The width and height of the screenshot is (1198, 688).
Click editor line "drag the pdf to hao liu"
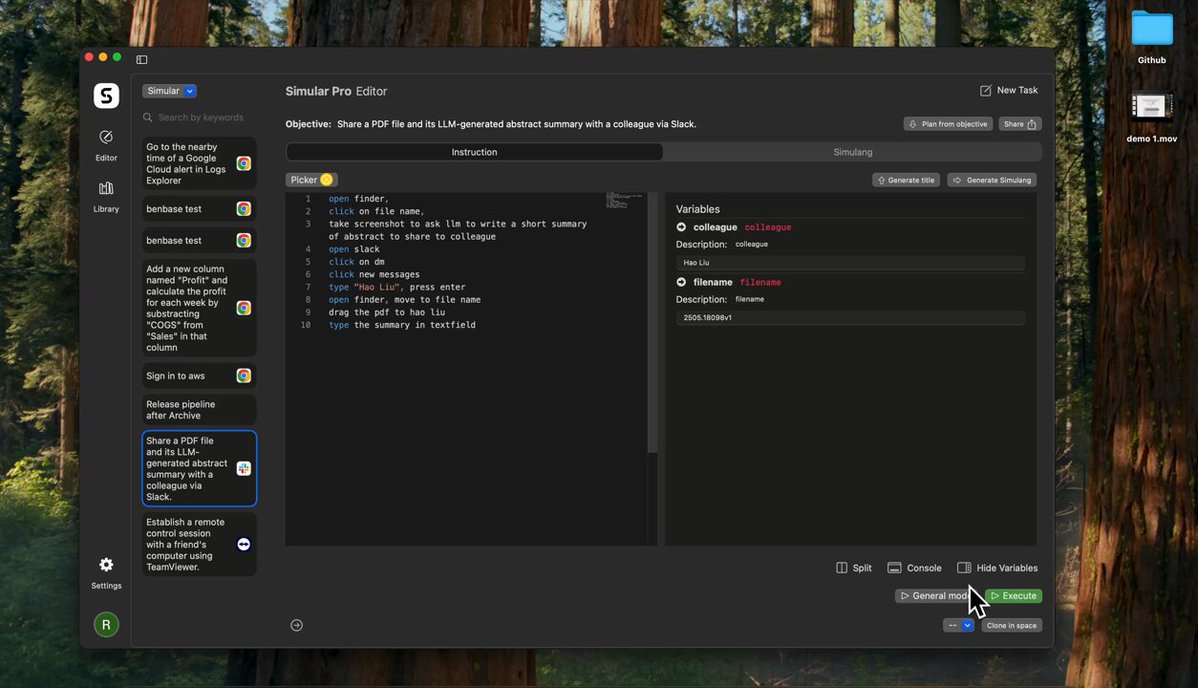387,312
